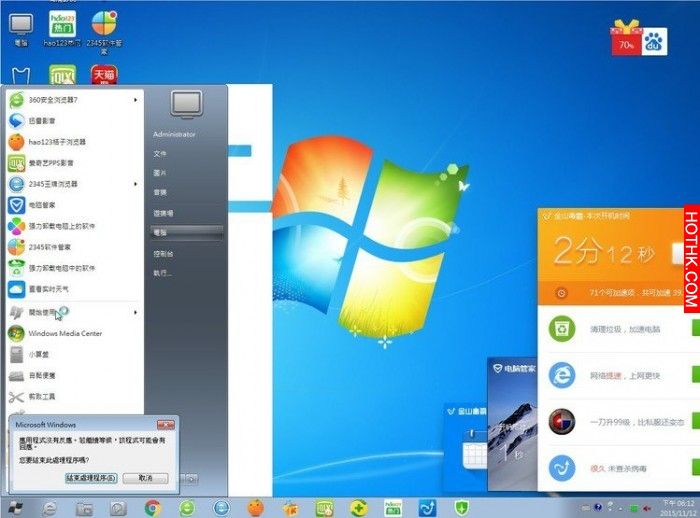Click the Baidu paw widget icon
This screenshot has height=518, width=700.
[x=654, y=42]
